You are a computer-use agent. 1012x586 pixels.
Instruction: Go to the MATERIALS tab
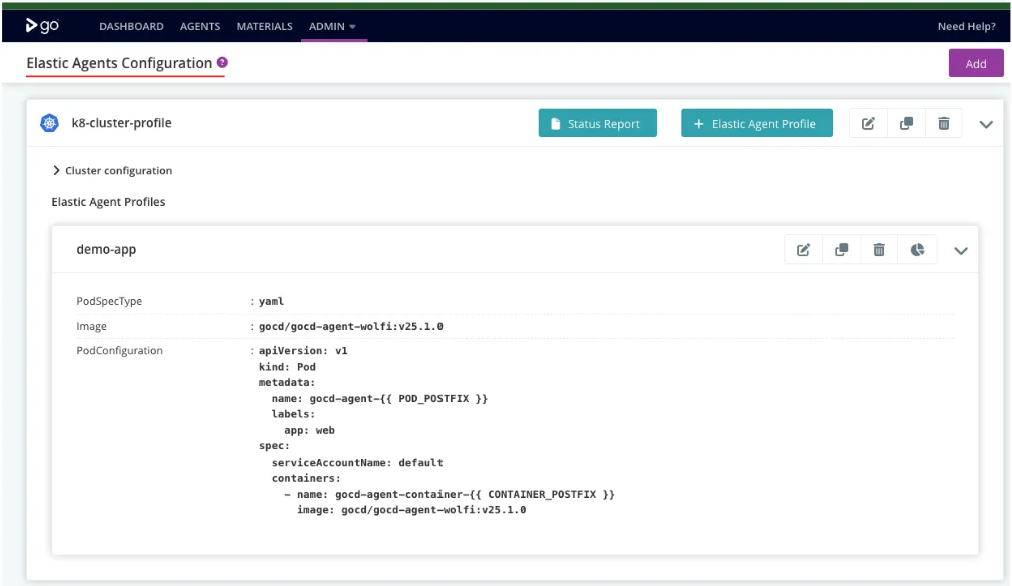[x=265, y=26]
